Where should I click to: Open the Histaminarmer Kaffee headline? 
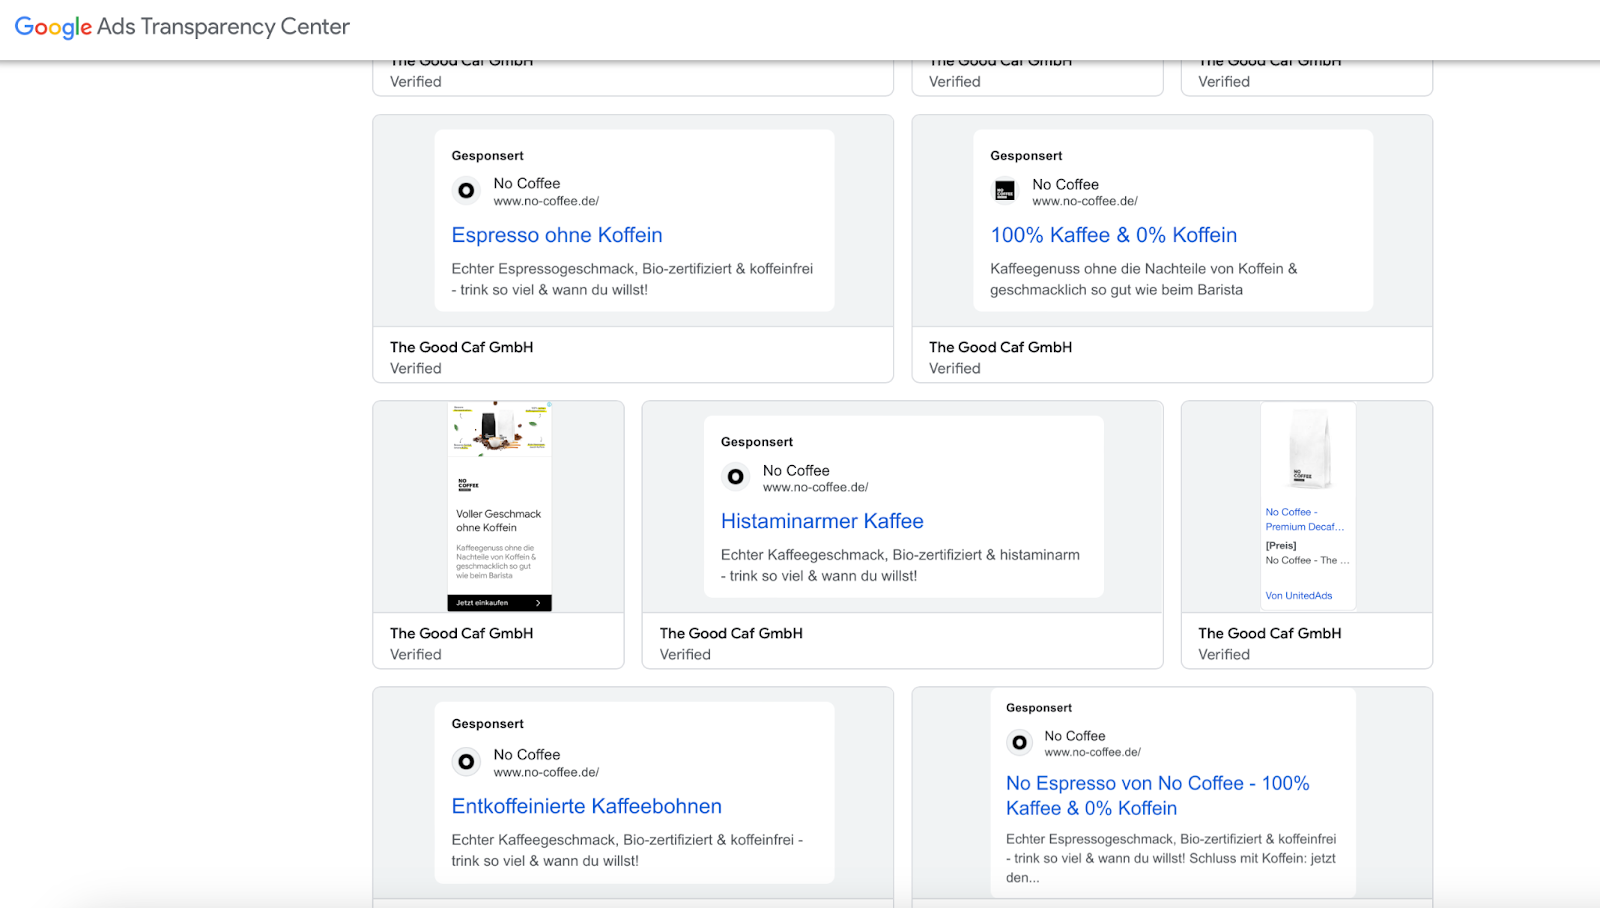tap(822, 521)
